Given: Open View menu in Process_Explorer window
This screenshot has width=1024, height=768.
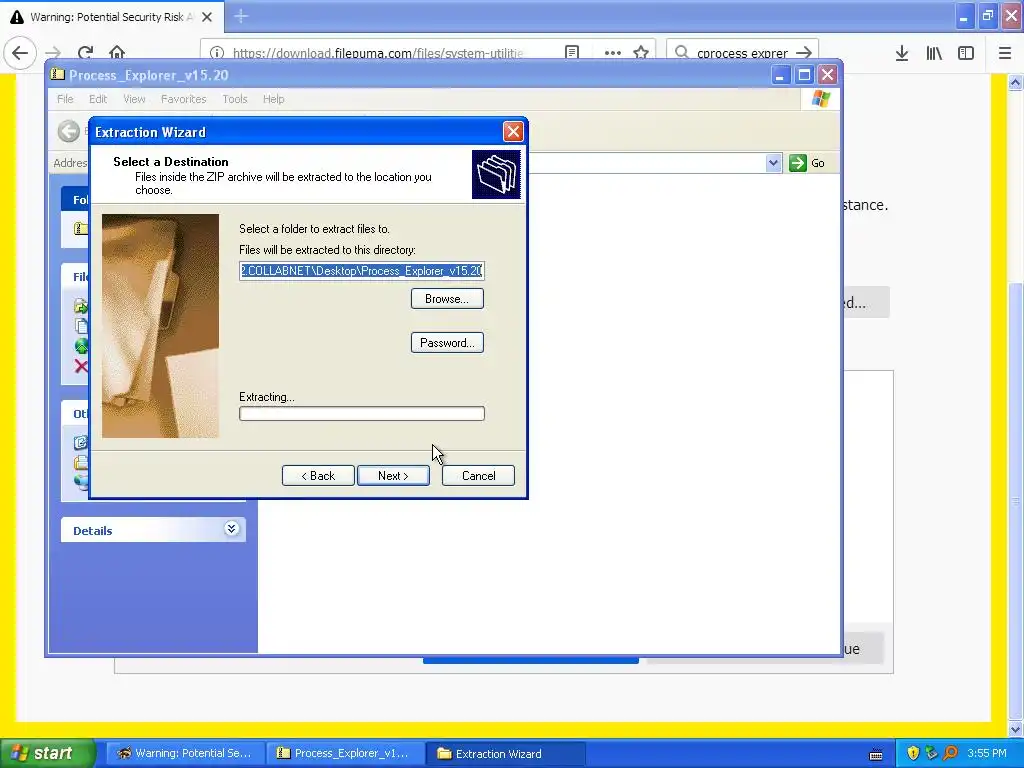Looking at the screenshot, I should [x=134, y=99].
